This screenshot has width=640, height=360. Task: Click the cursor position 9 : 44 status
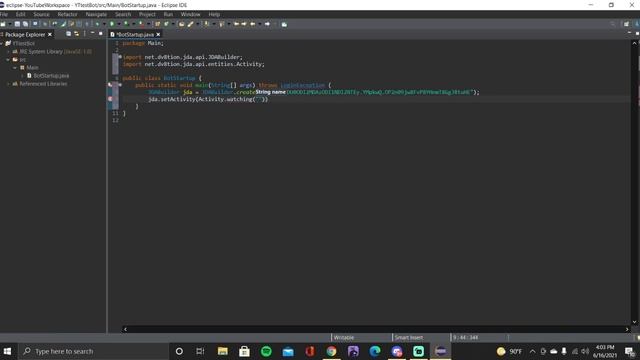pyautogui.click(x=465, y=338)
